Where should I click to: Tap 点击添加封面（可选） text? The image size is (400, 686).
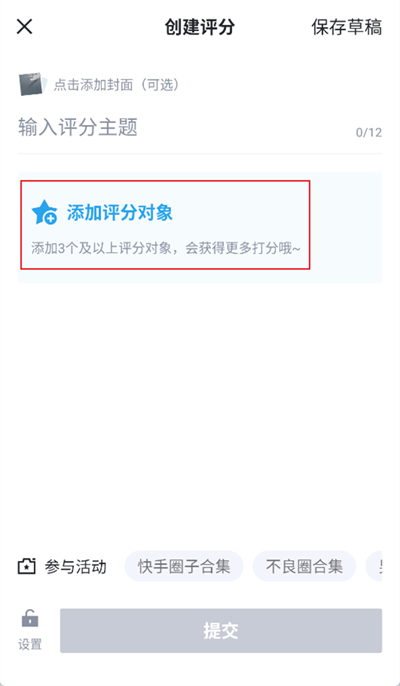116,85
